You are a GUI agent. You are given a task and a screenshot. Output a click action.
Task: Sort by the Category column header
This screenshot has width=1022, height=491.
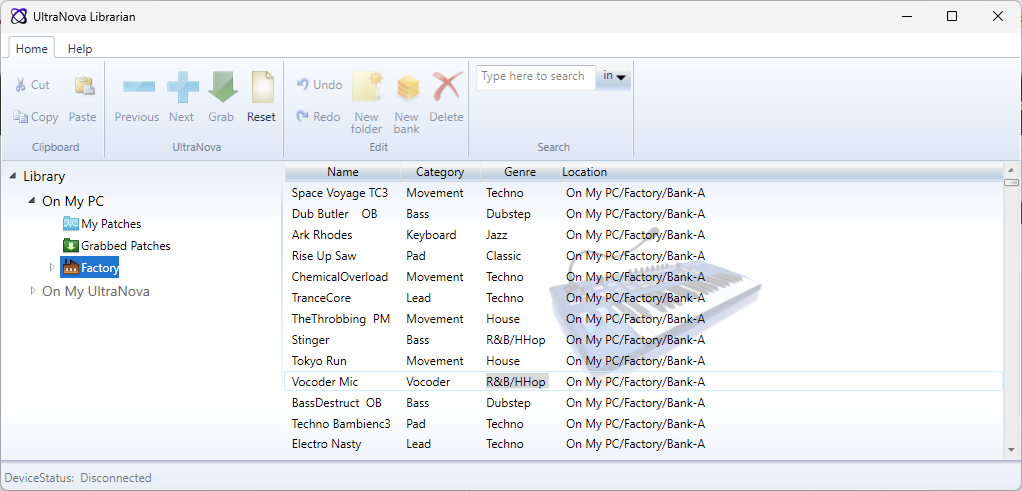[x=439, y=172]
